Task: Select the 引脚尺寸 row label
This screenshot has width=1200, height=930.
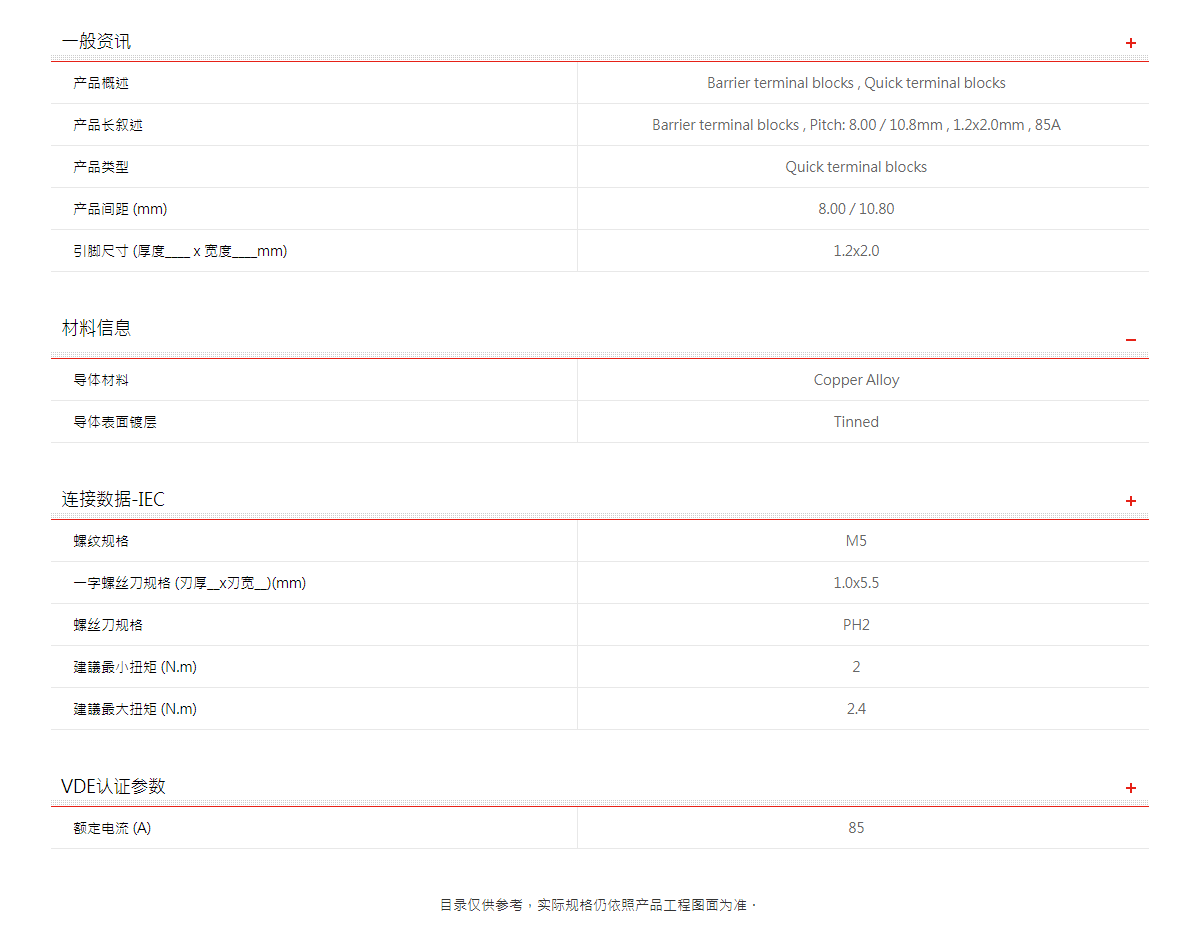Action: 180,251
